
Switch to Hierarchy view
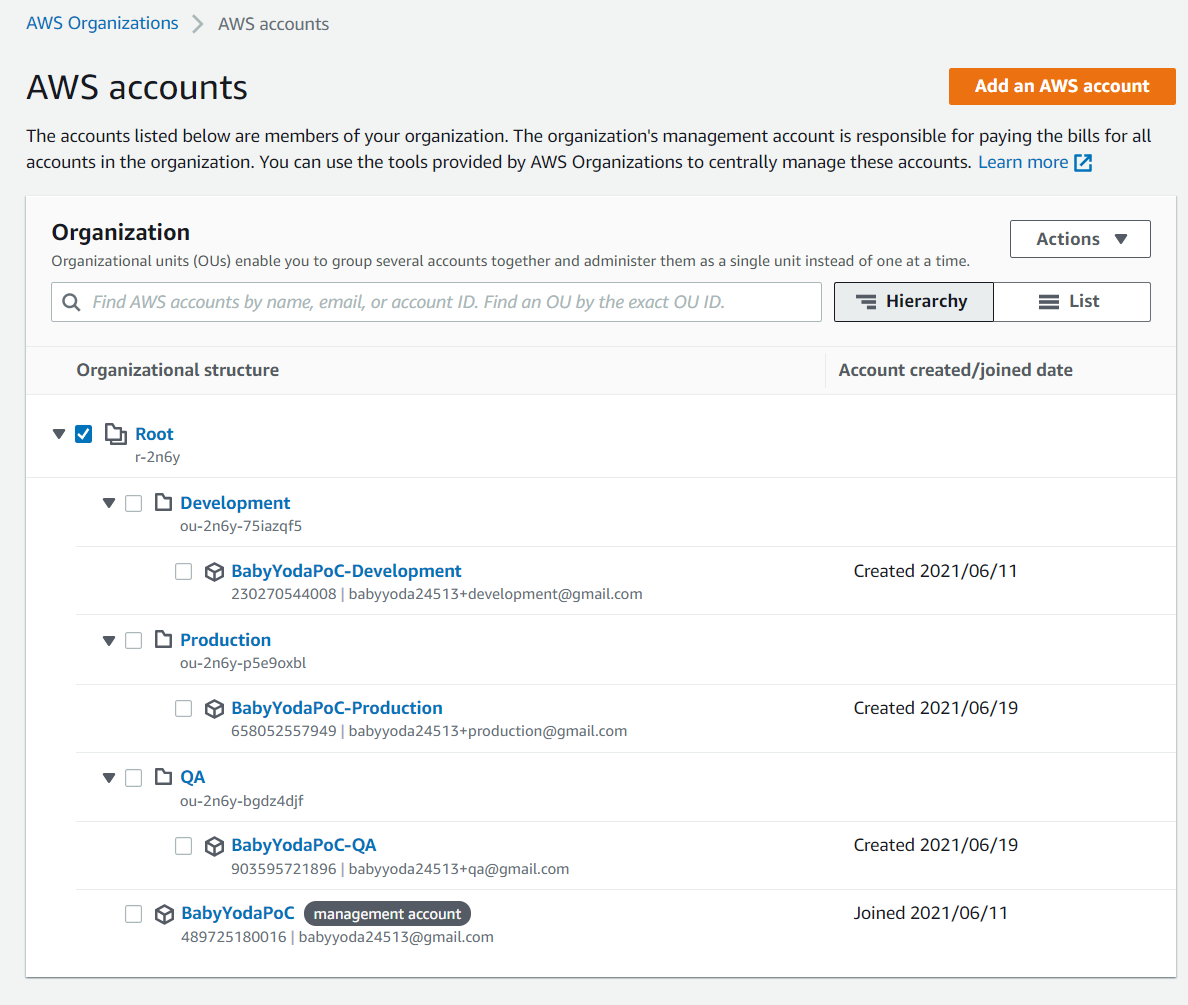click(913, 302)
